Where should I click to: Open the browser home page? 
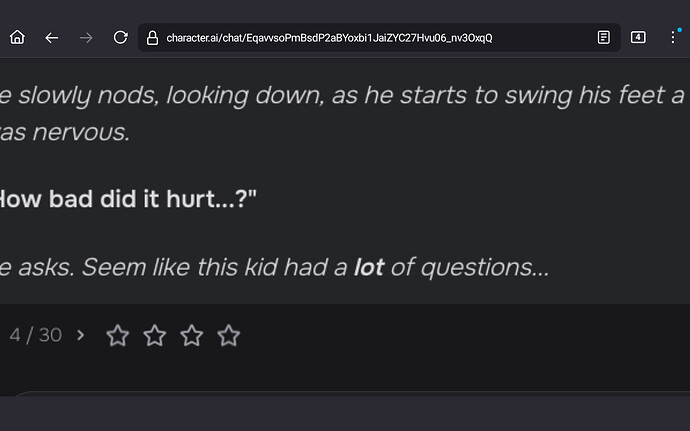pyautogui.click(x=18, y=37)
